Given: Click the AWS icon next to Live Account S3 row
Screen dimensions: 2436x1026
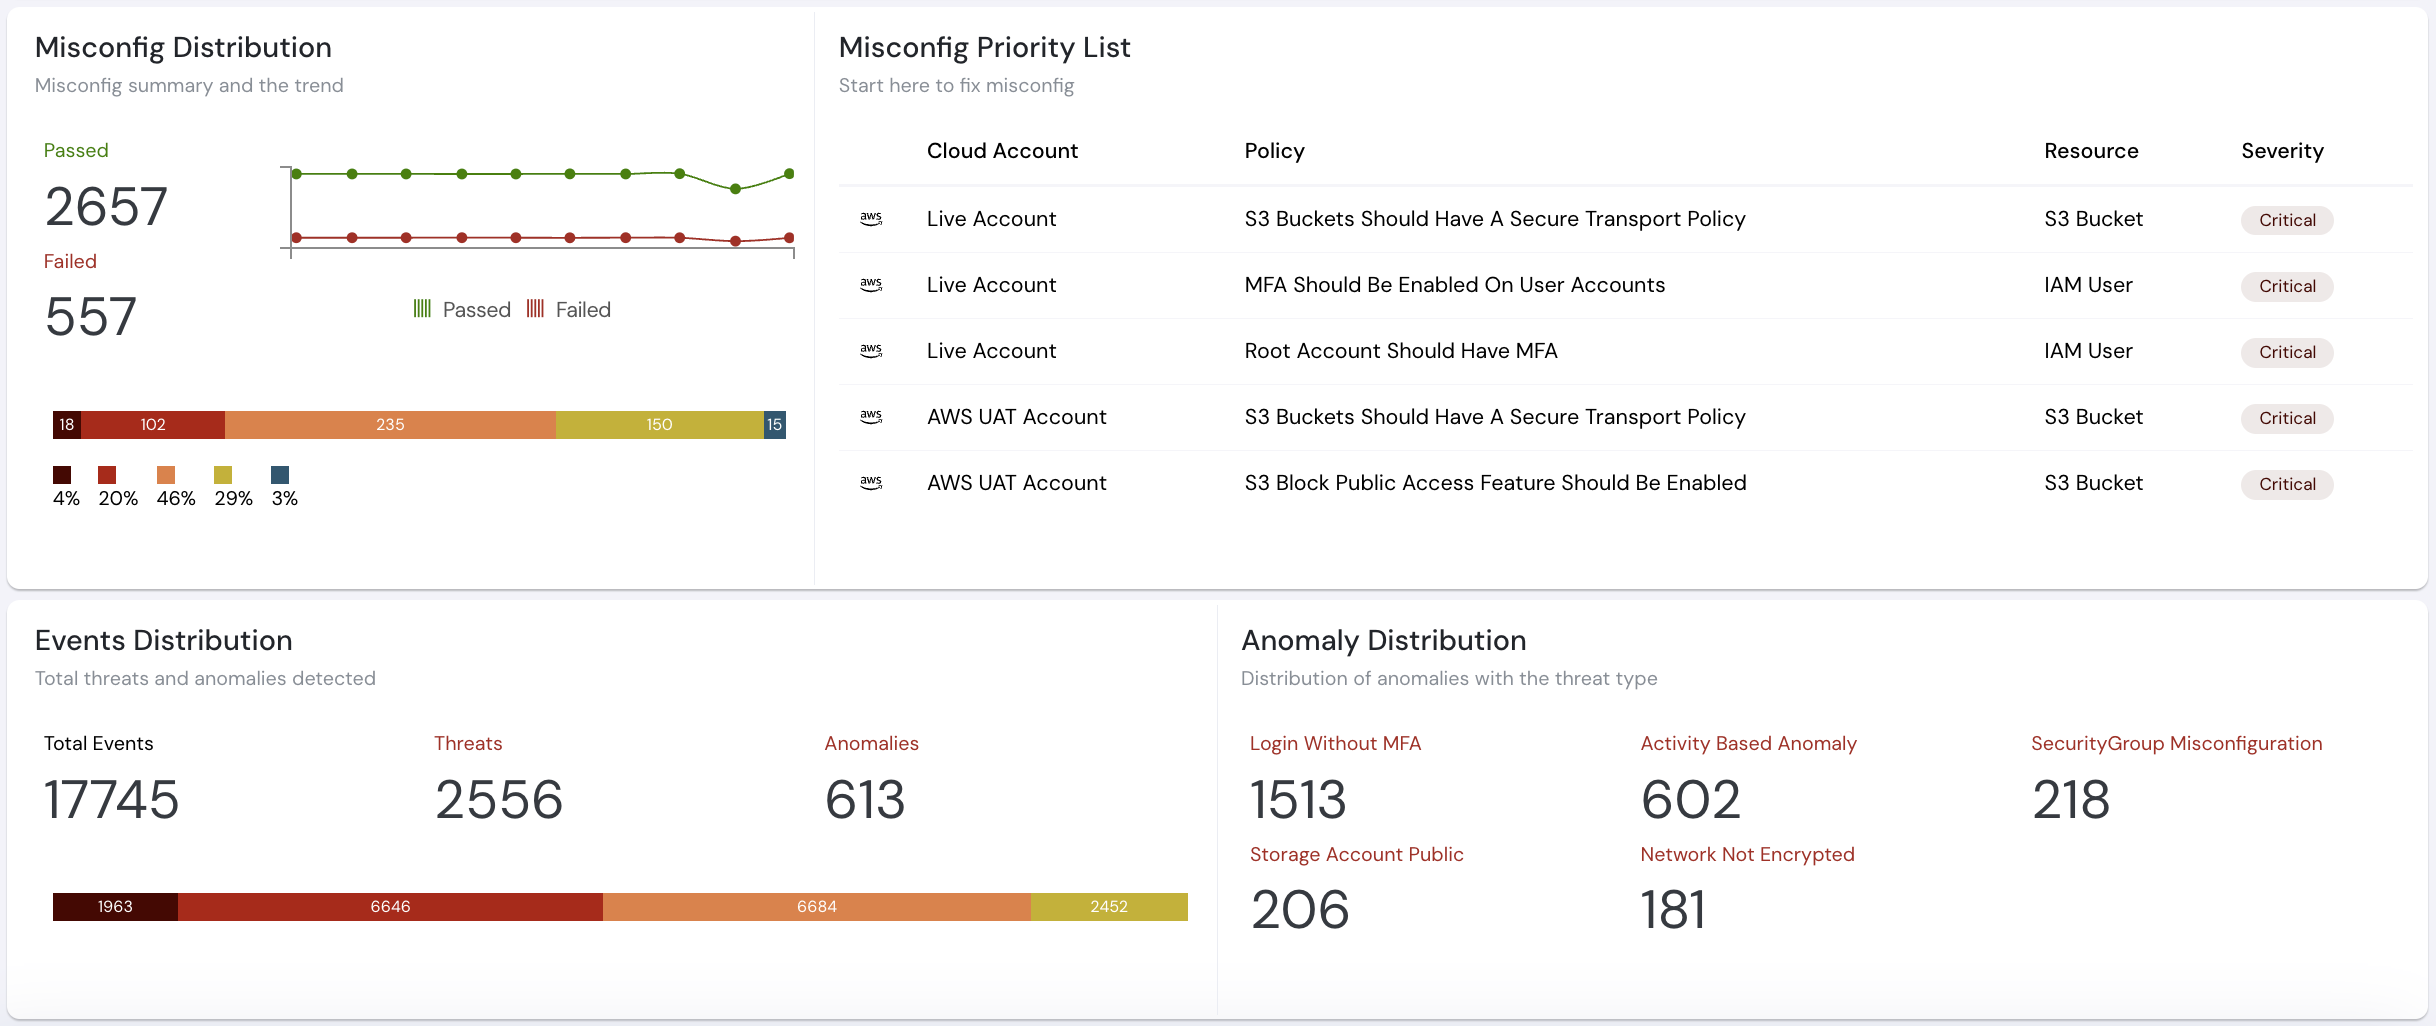Looking at the screenshot, I should [x=871, y=218].
